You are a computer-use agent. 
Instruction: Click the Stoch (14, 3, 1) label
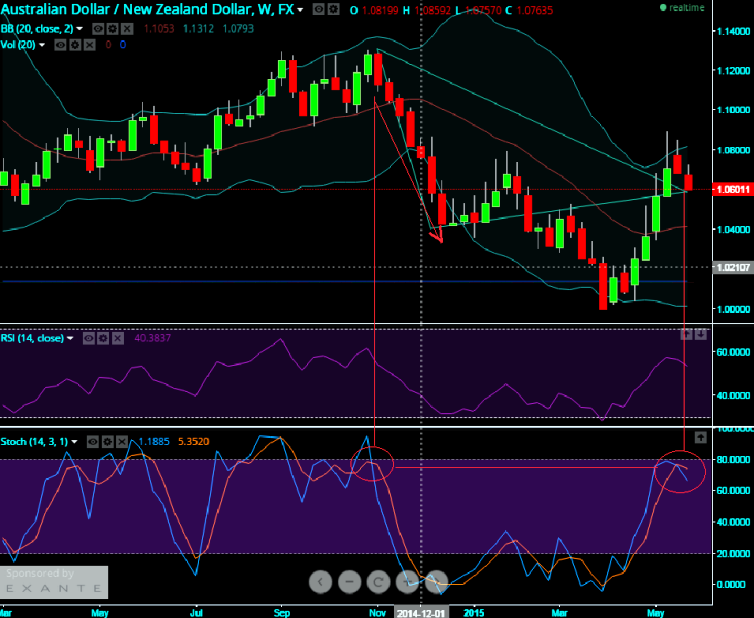[x=34, y=441]
